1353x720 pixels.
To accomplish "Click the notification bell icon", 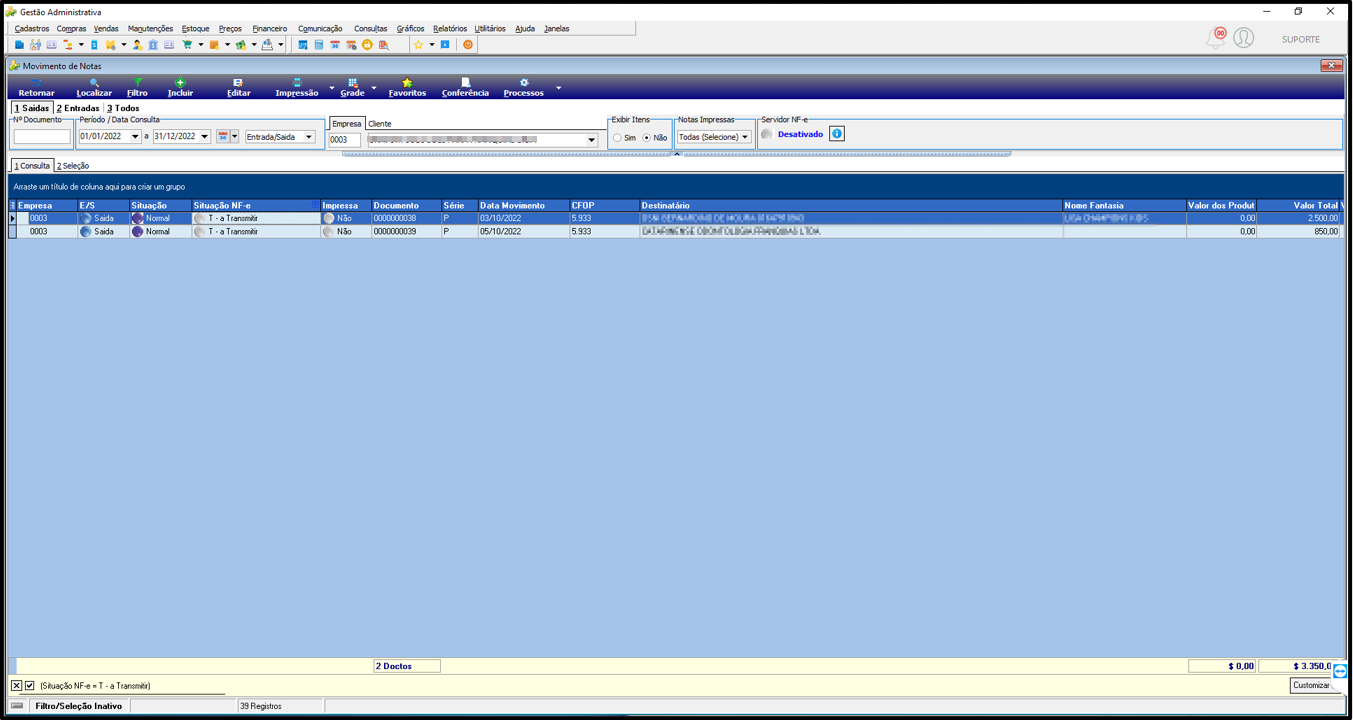I will tap(1216, 38).
